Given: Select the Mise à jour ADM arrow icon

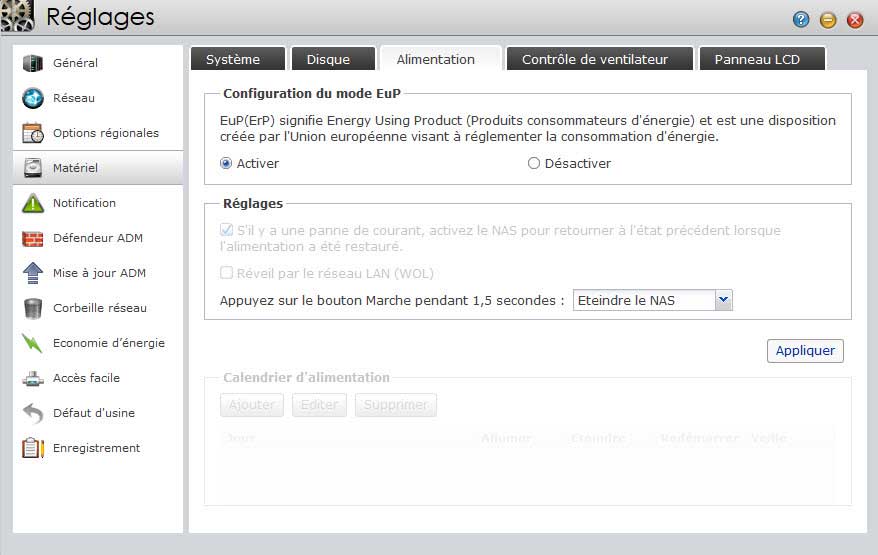Looking at the screenshot, I should (x=33, y=273).
